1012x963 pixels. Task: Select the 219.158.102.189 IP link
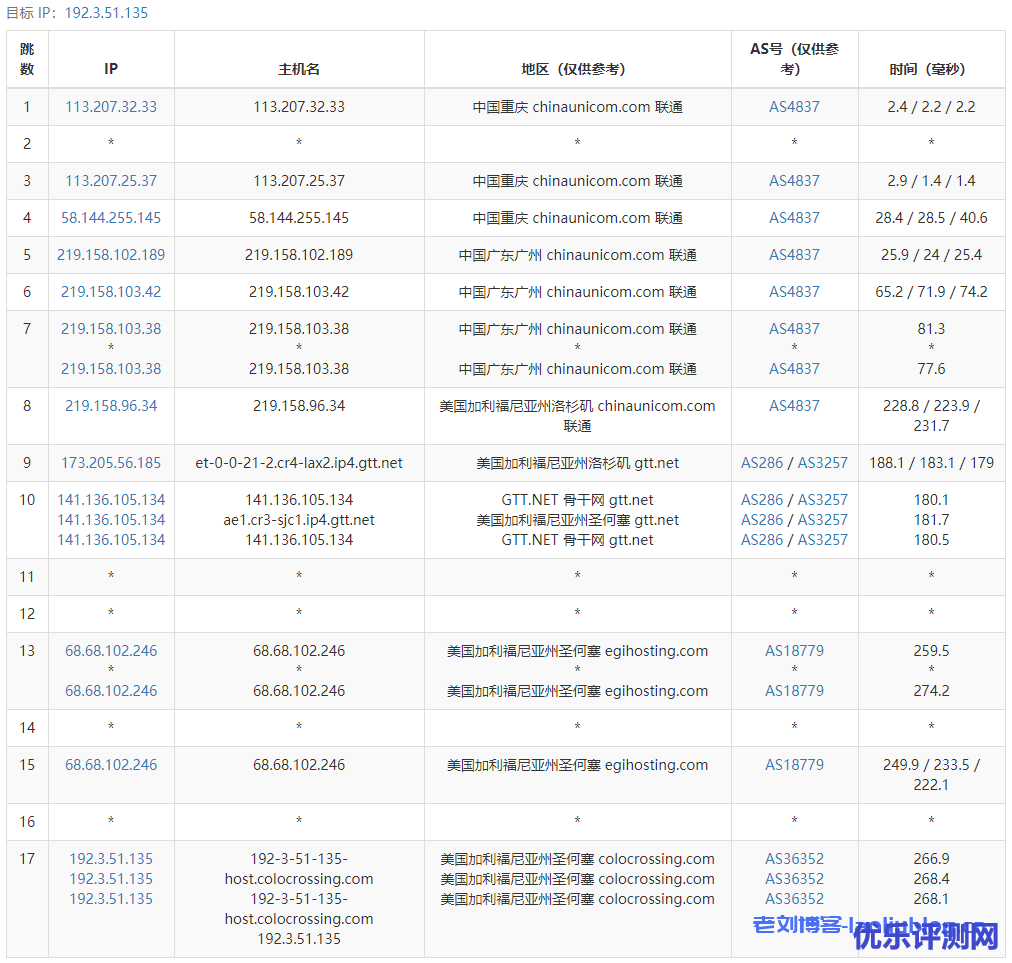click(111, 255)
